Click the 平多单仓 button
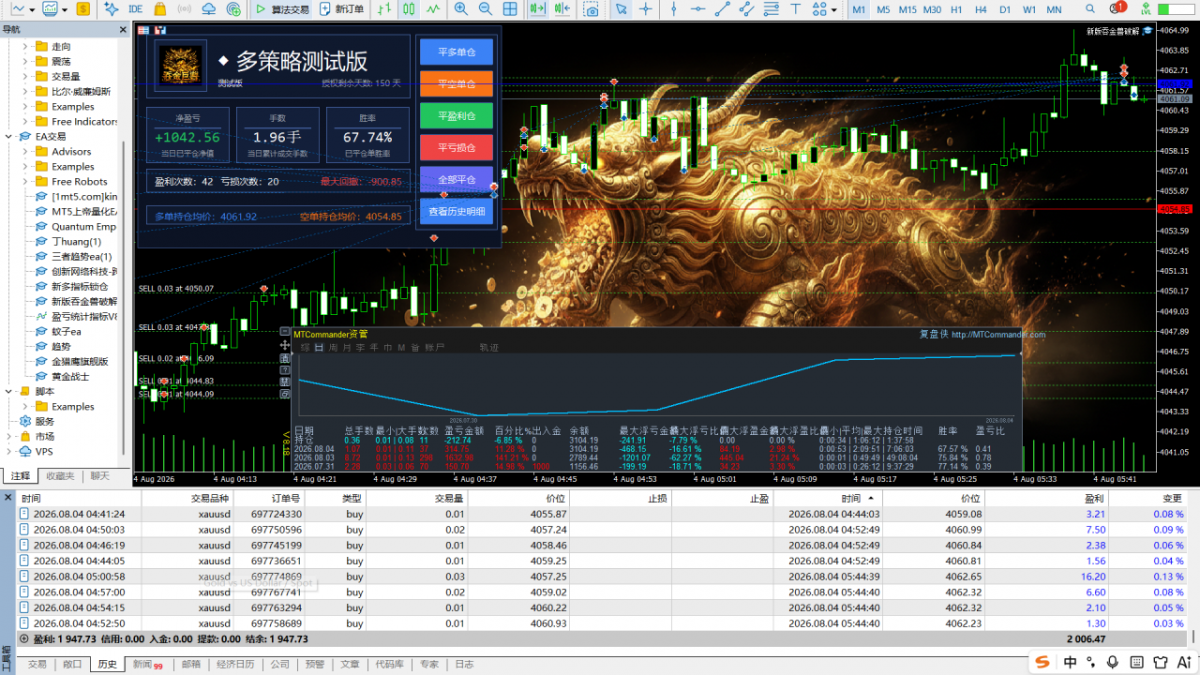This screenshot has width=1200, height=675. [x=456, y=52]
